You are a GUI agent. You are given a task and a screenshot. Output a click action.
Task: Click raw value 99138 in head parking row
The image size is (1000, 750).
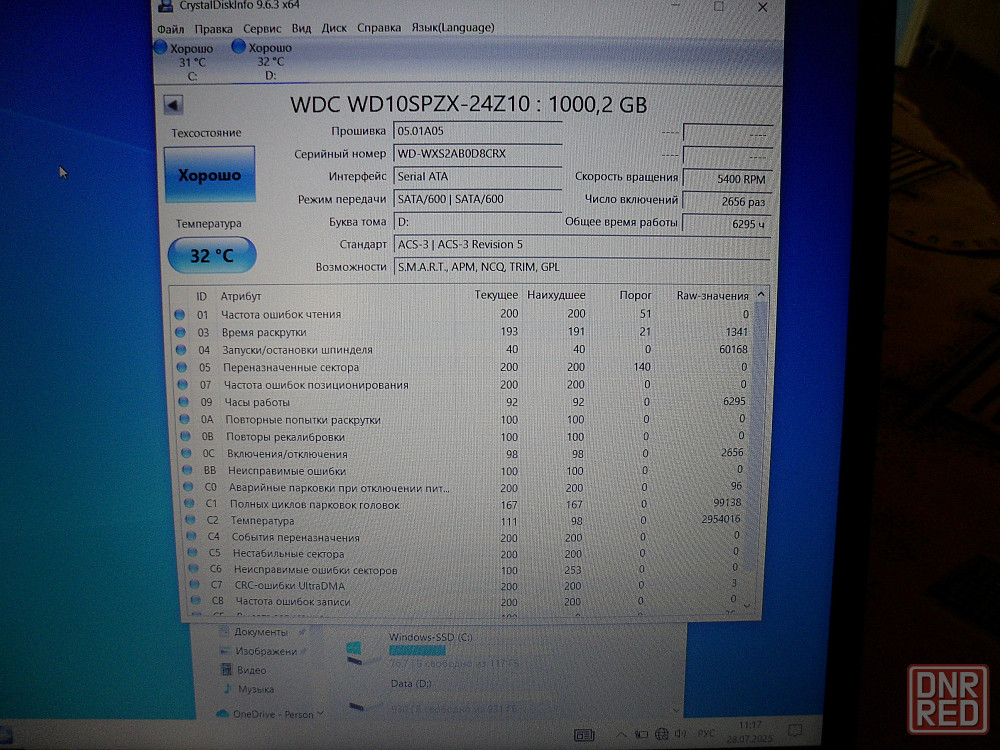pos(727,503)
